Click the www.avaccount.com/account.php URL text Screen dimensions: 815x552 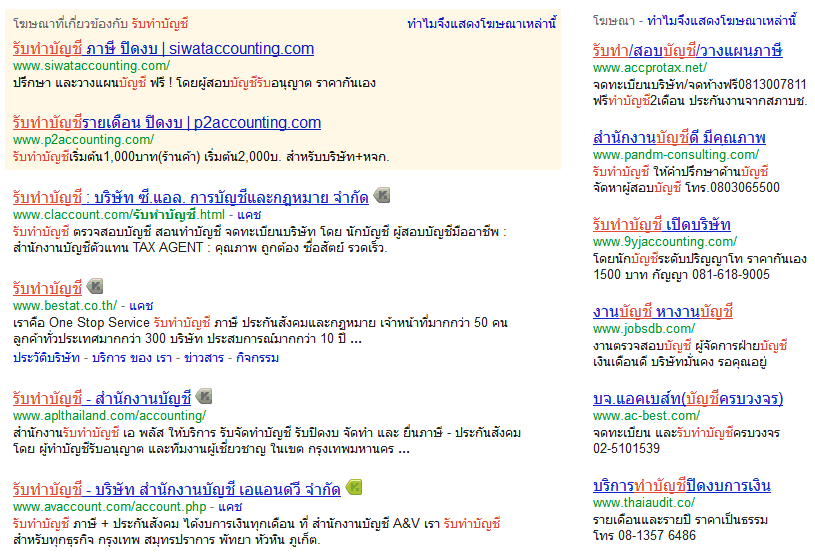pyautogui.click(x=110, y=507)
